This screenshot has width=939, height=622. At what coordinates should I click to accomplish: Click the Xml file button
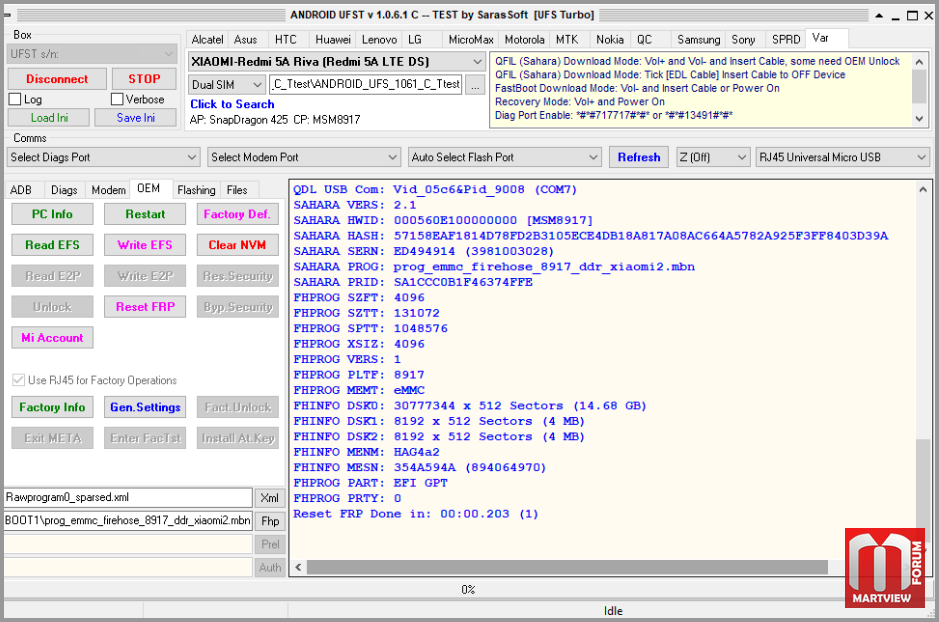click(x=269, y=498)
